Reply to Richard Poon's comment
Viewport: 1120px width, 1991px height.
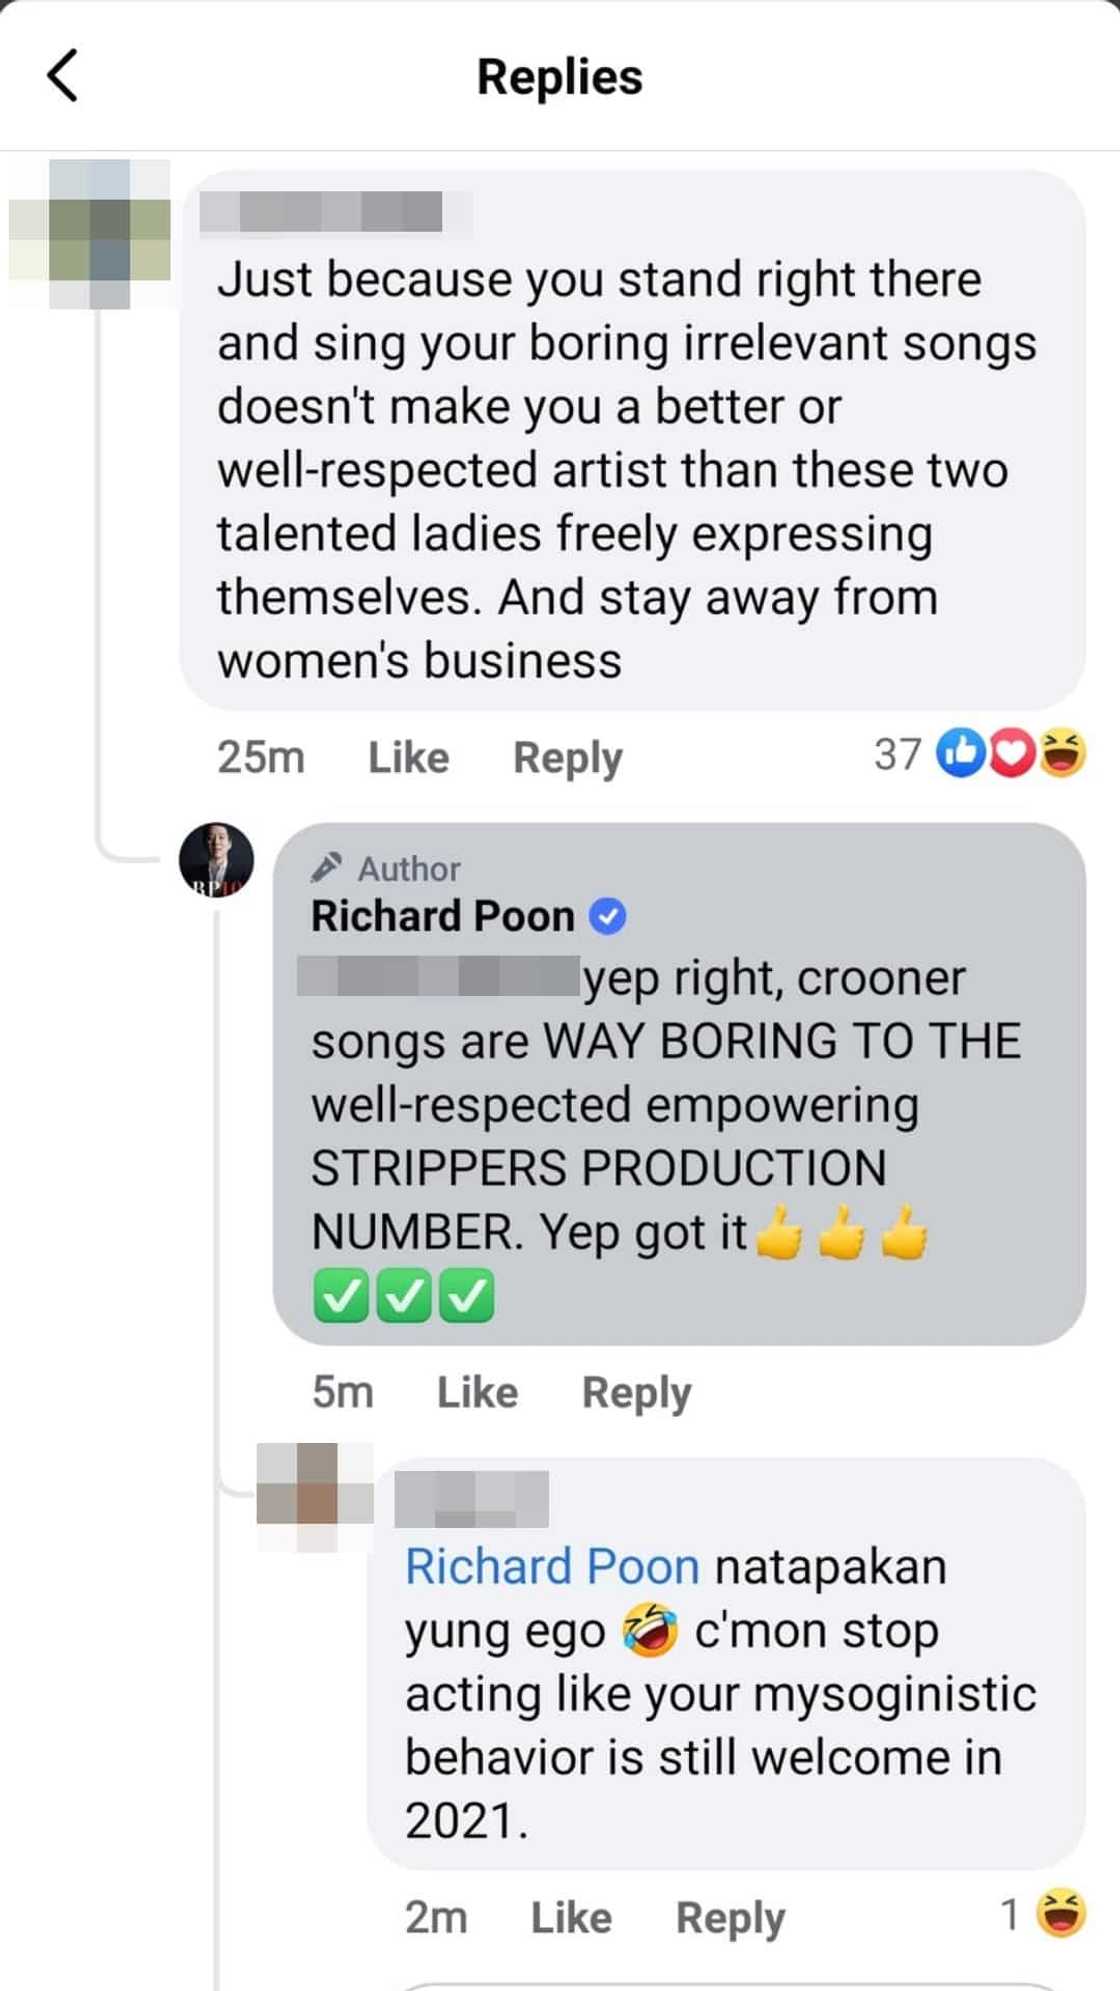pos(636,1392)
